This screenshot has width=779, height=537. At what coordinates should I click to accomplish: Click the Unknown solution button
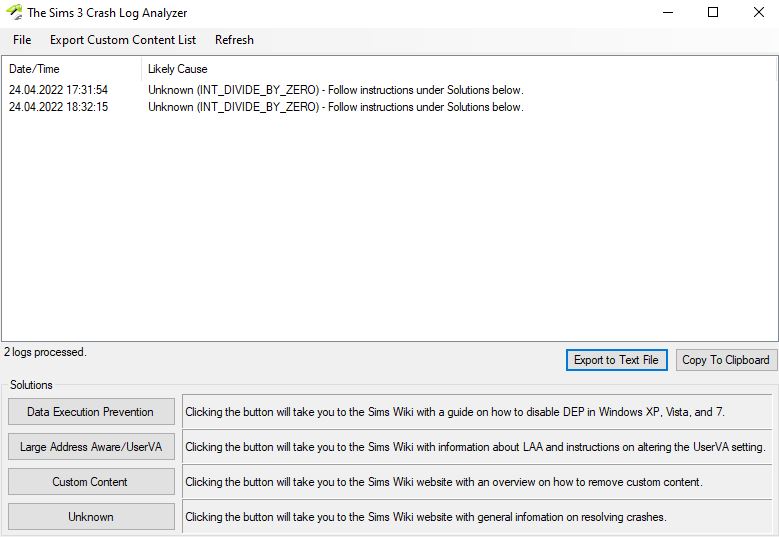click(x=91, y=517)
